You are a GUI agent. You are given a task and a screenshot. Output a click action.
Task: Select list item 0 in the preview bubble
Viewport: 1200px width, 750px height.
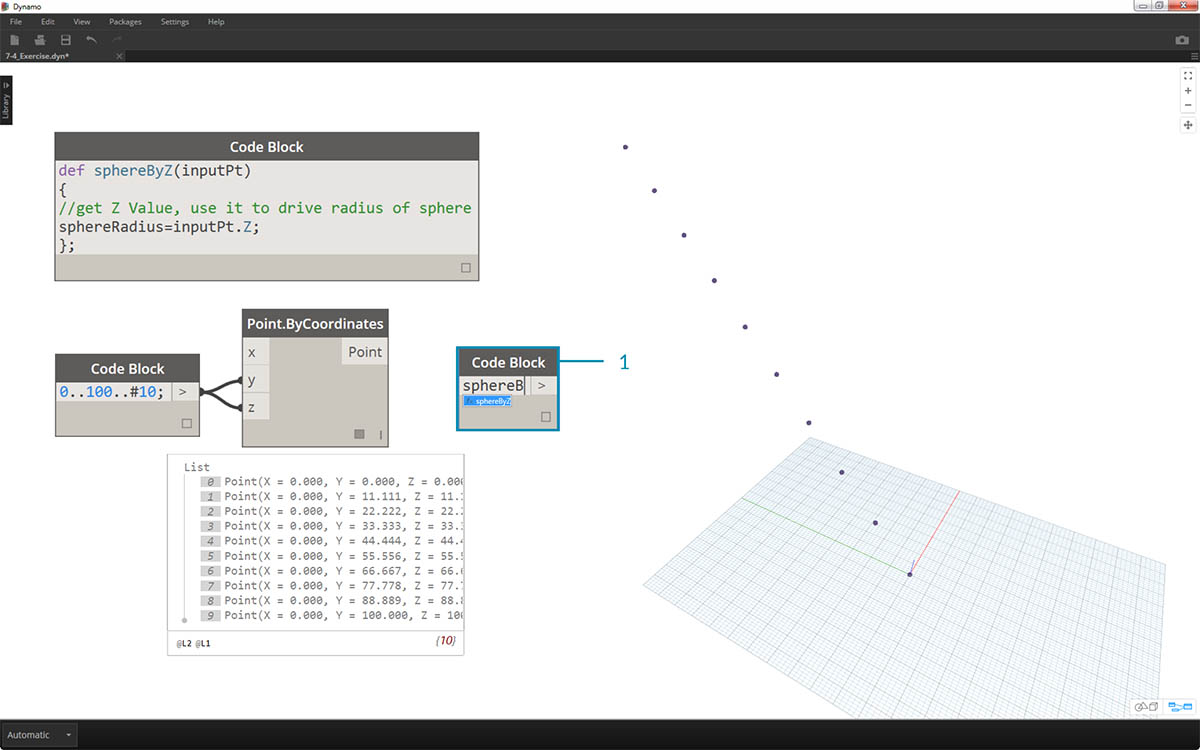point(330,481)
